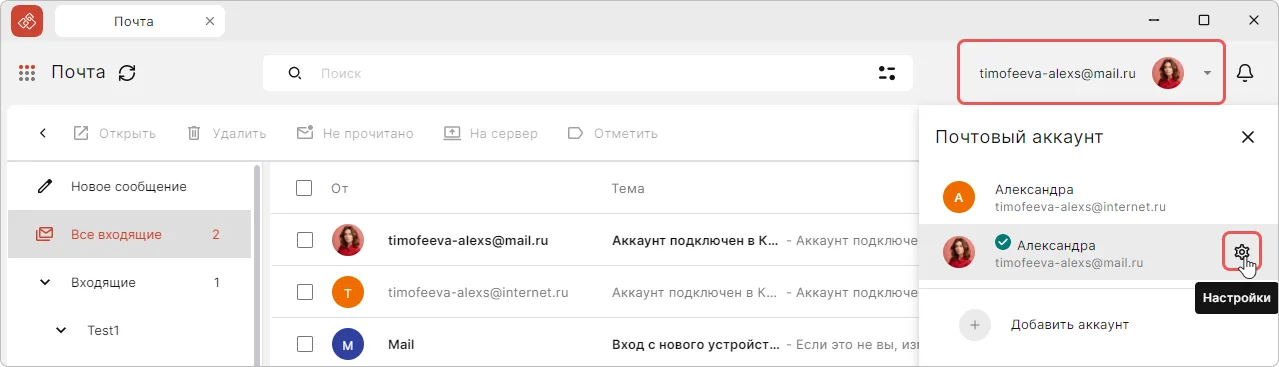
Task: Click the search magnifier icon
Action: tap(294, 73)
